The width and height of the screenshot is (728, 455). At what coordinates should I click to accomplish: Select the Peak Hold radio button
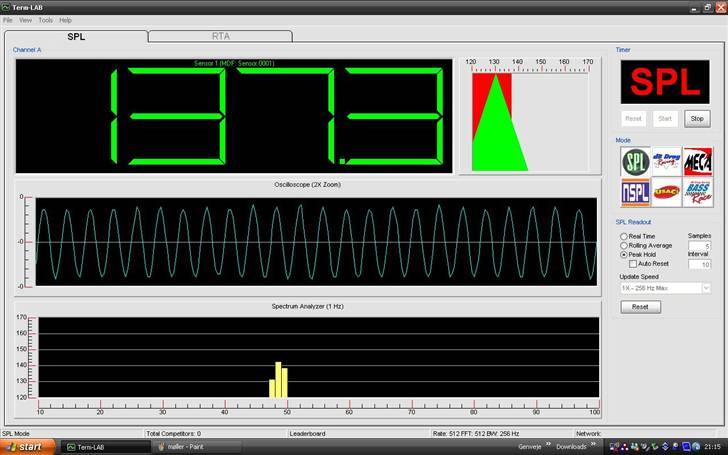click(x=625, y=254)
